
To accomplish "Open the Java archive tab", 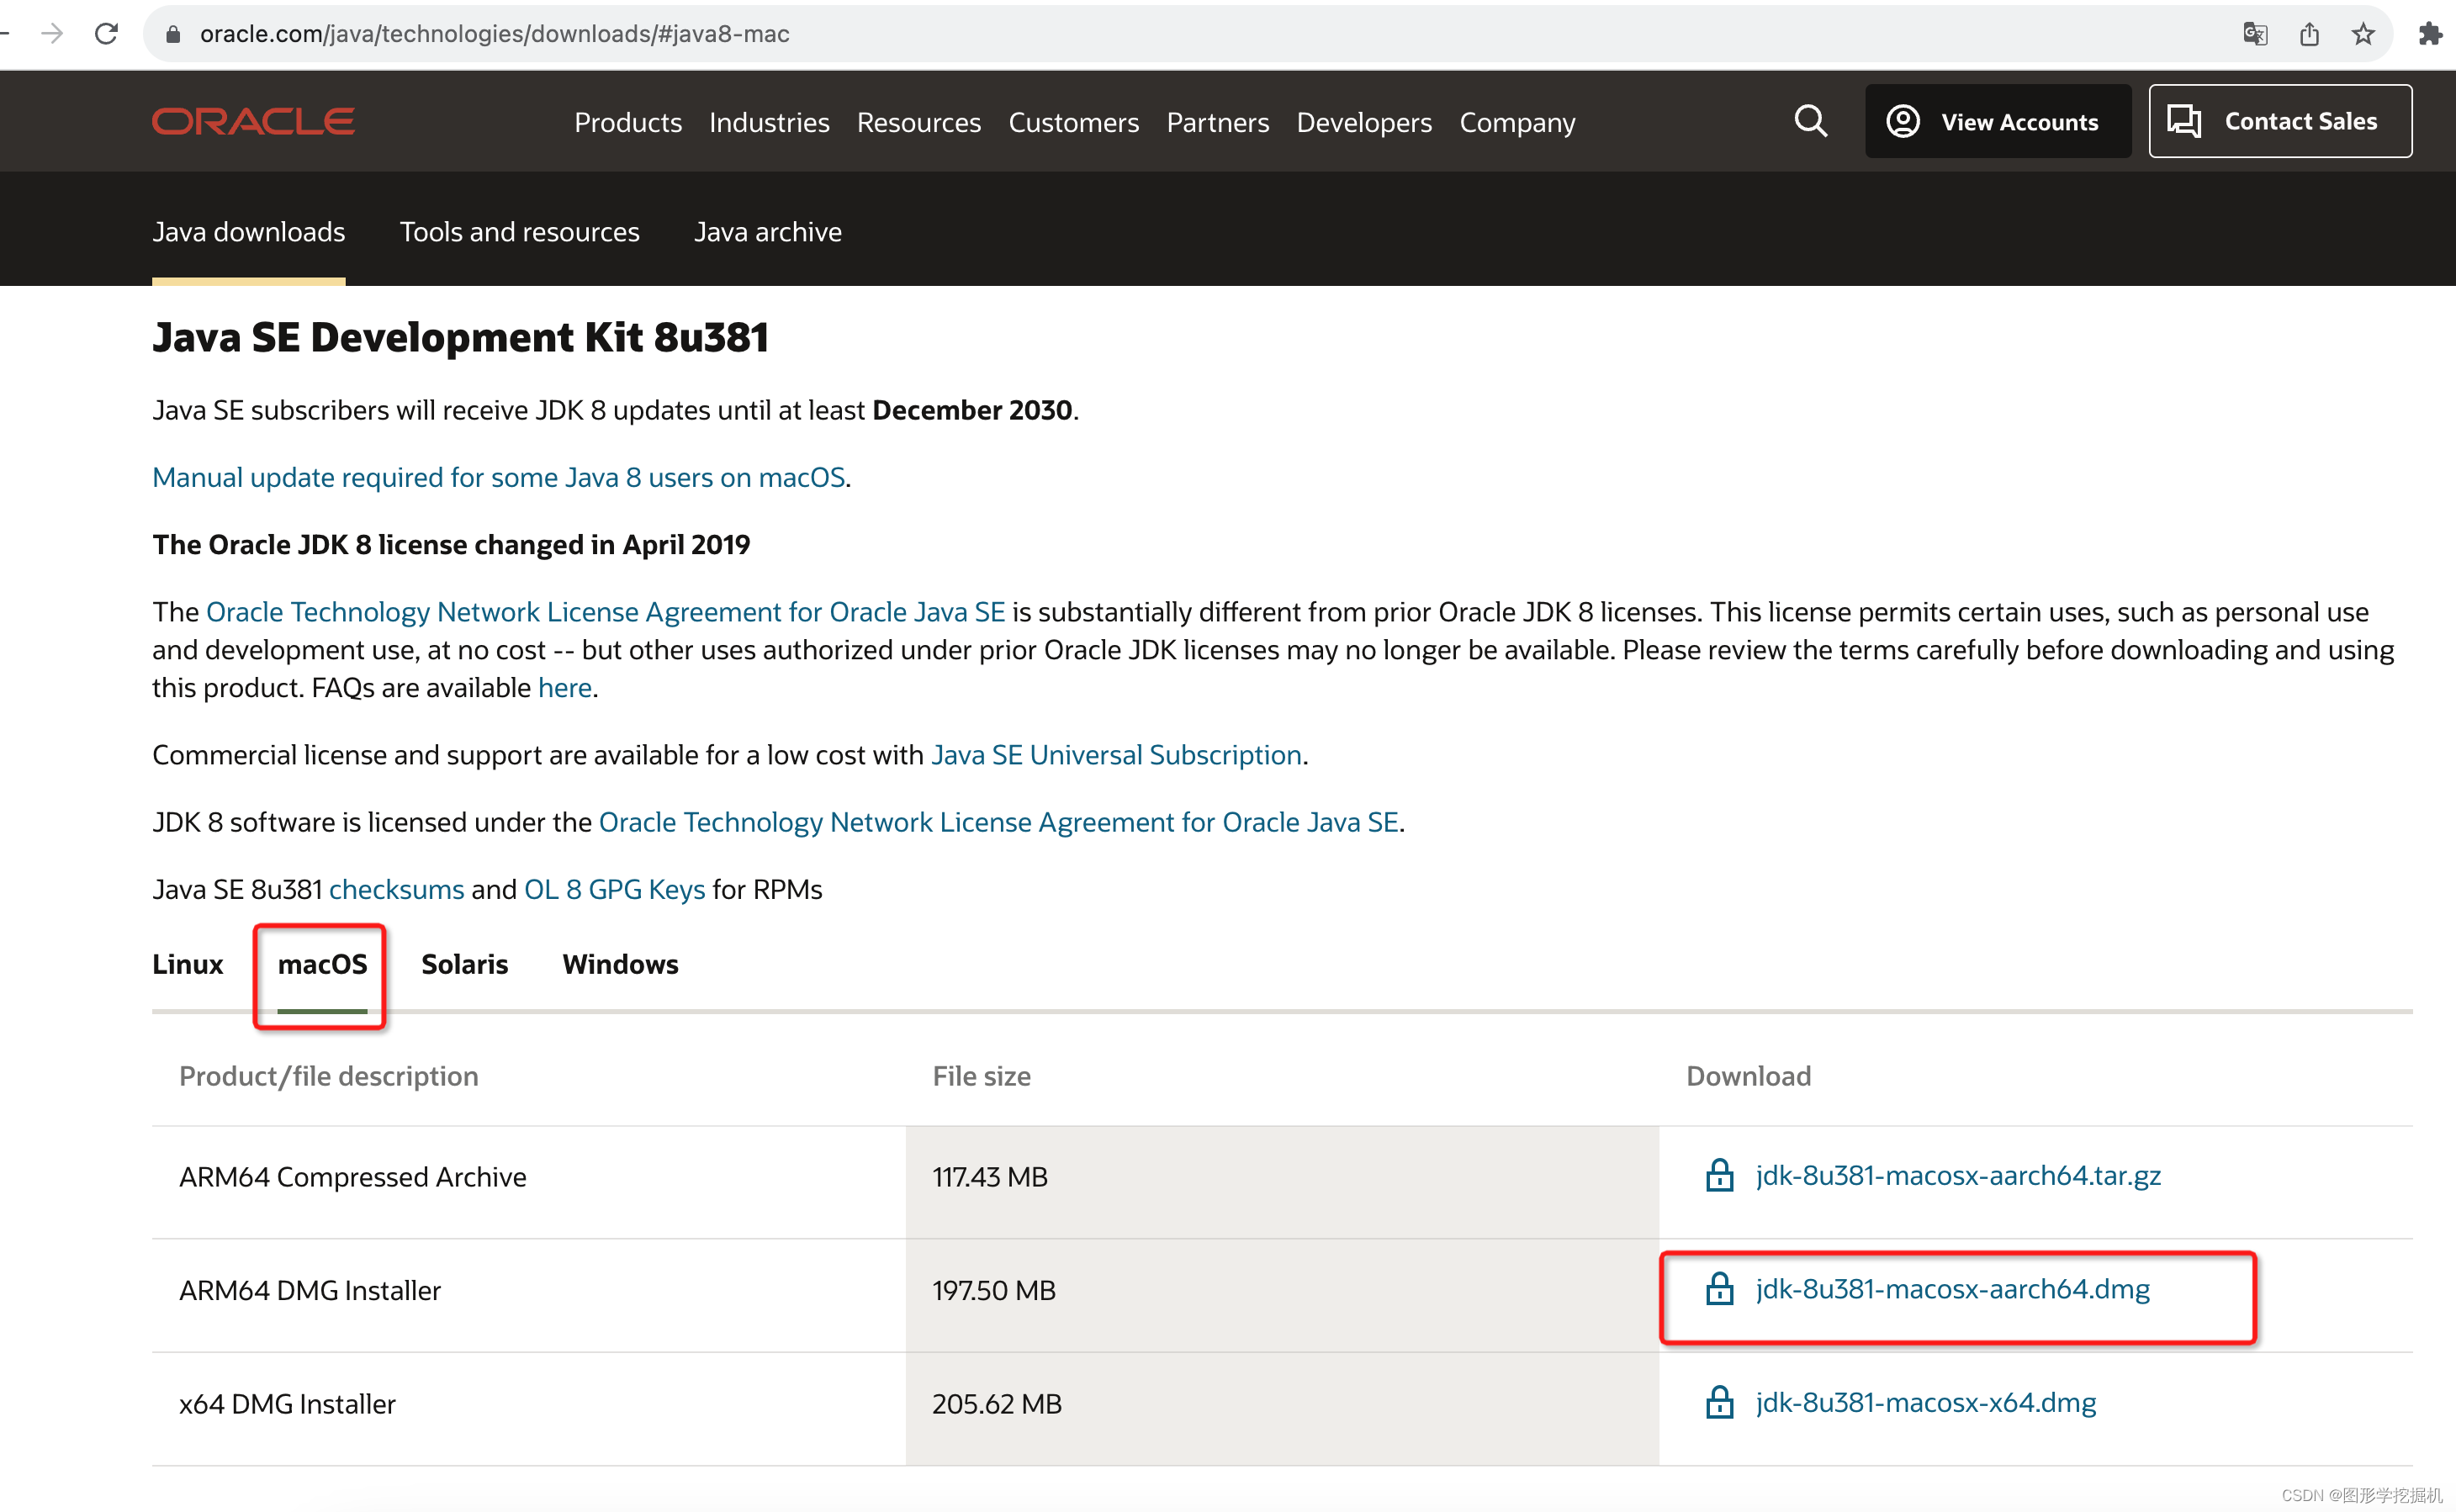I will [x=767, y=232].
